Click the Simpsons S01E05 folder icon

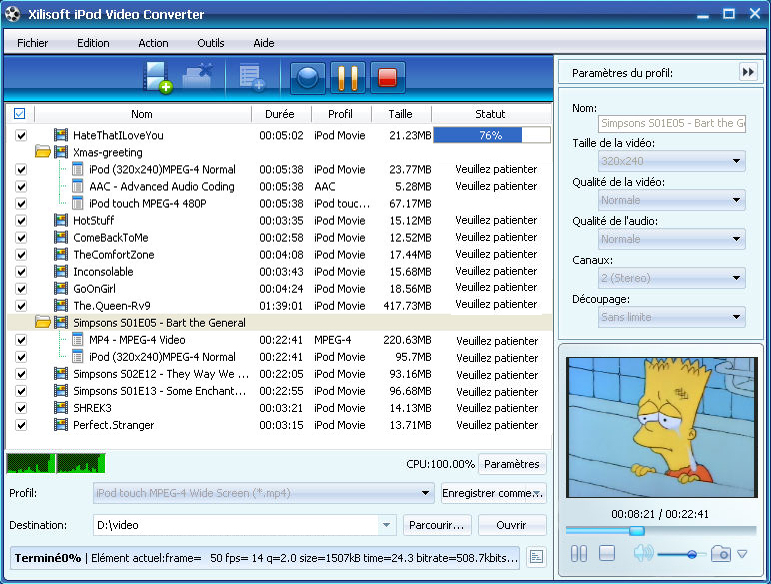pos(43,322)
